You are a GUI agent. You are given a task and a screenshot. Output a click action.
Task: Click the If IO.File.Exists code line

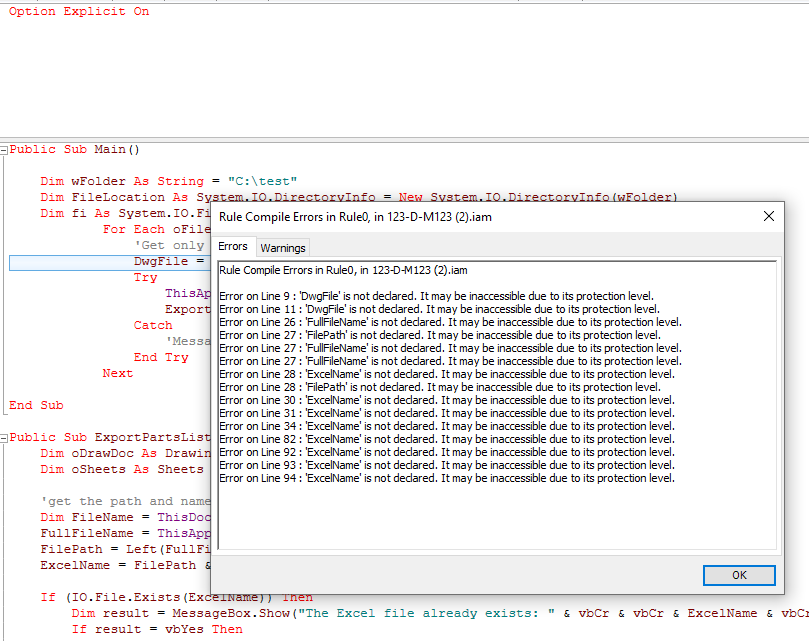176,597
